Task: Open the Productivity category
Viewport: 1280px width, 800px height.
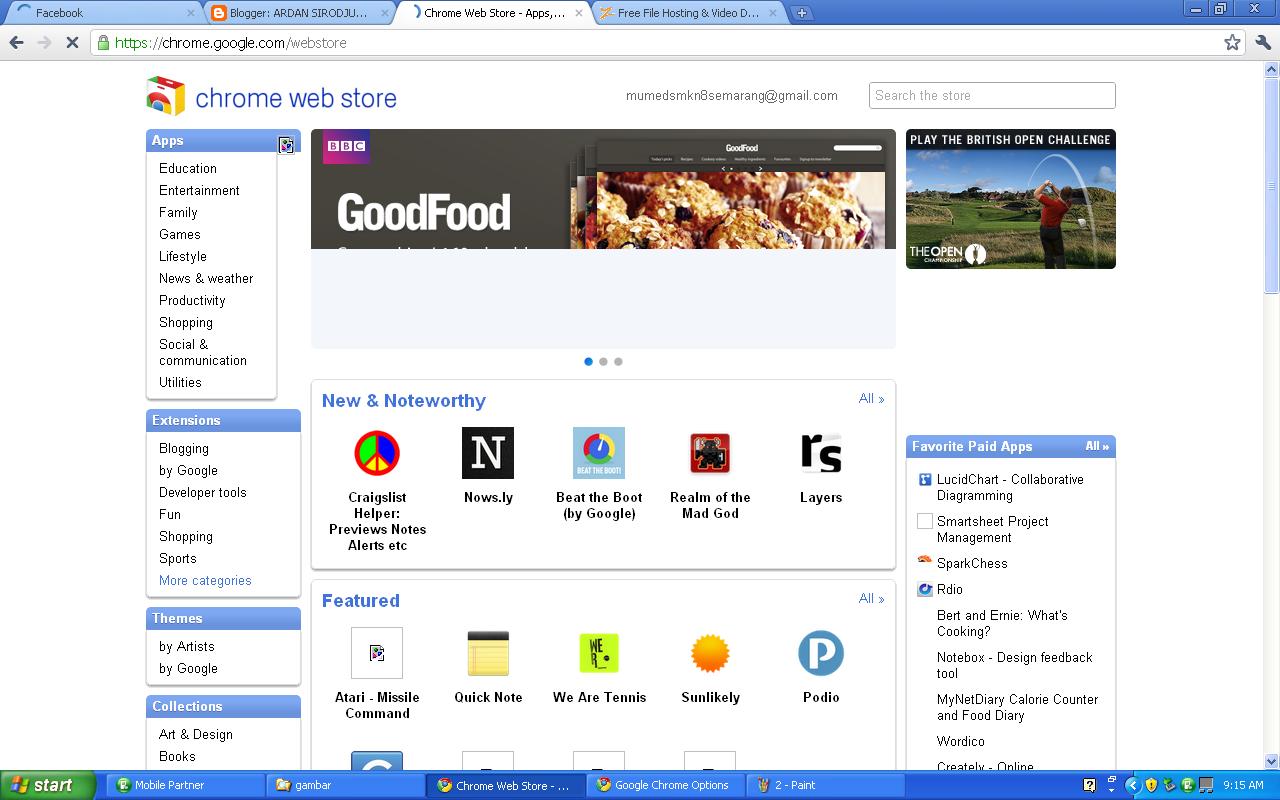Action: click(192, 300)
